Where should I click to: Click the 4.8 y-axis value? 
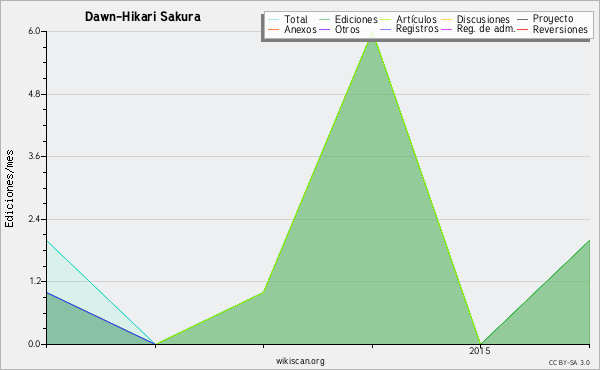(x=34, y=94)
